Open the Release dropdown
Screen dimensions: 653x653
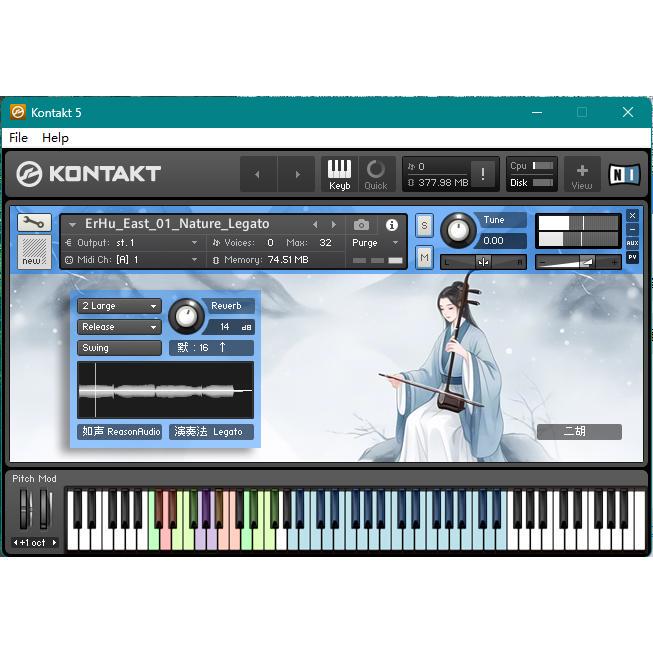119,327
